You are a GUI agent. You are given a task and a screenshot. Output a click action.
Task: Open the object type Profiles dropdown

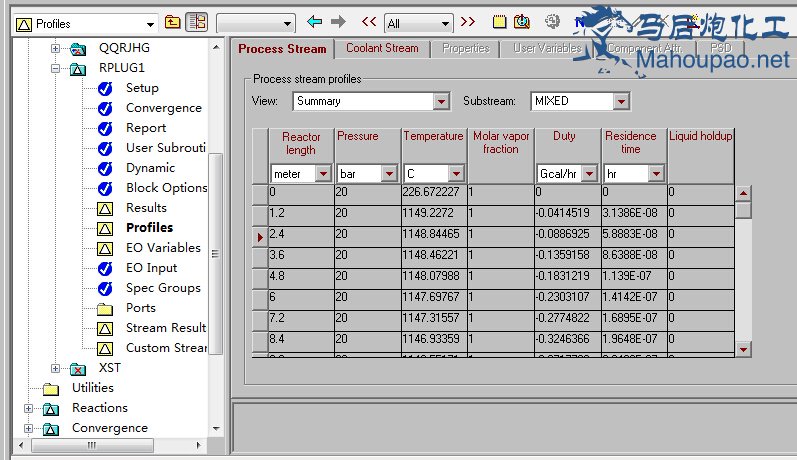[150, 24]
